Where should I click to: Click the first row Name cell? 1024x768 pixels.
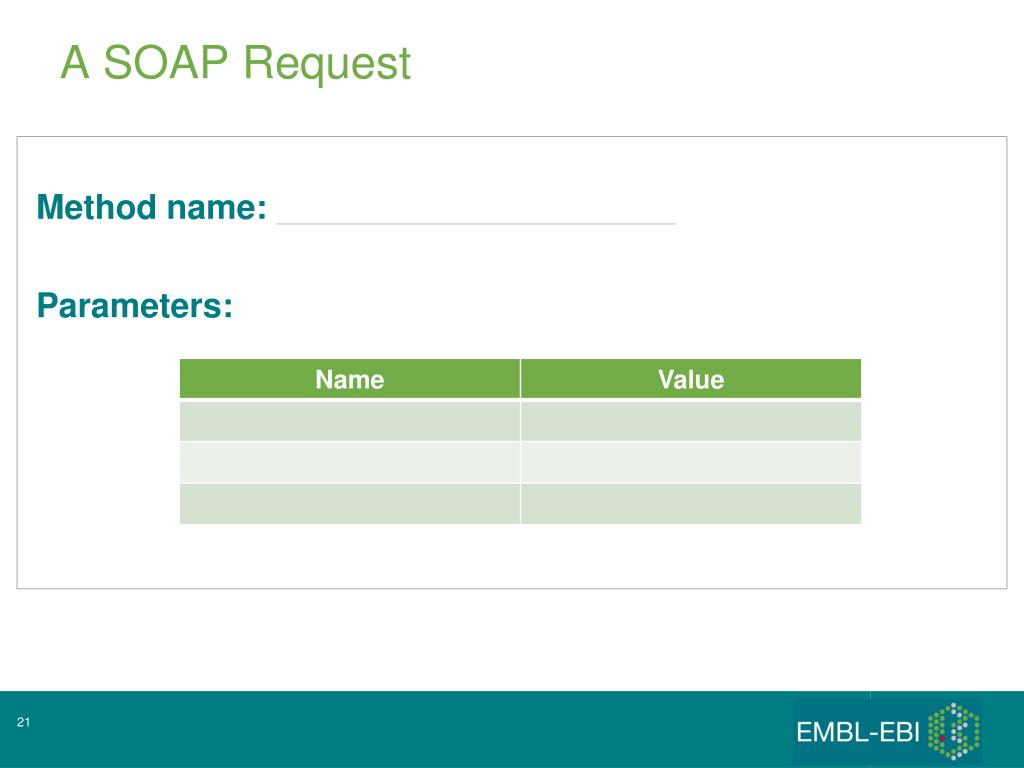(350, 421)
